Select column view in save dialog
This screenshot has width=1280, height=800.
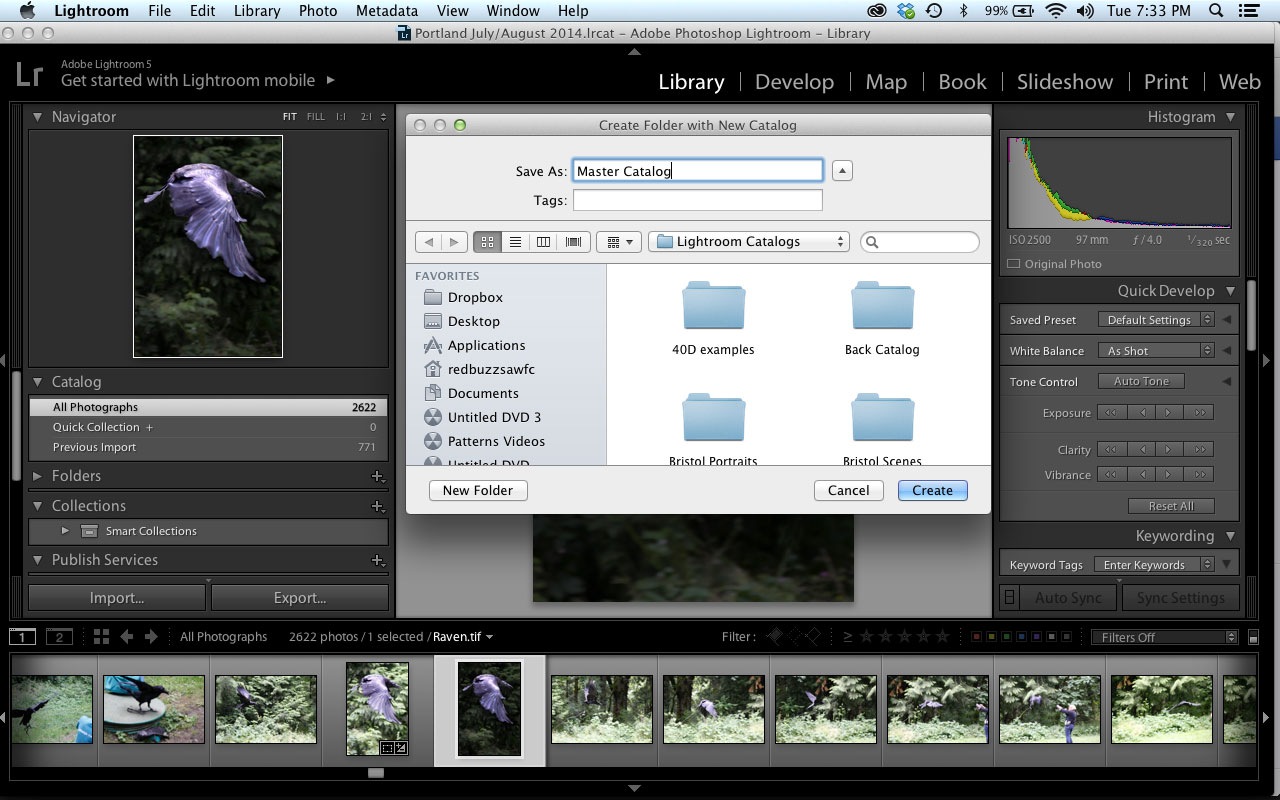543,242
